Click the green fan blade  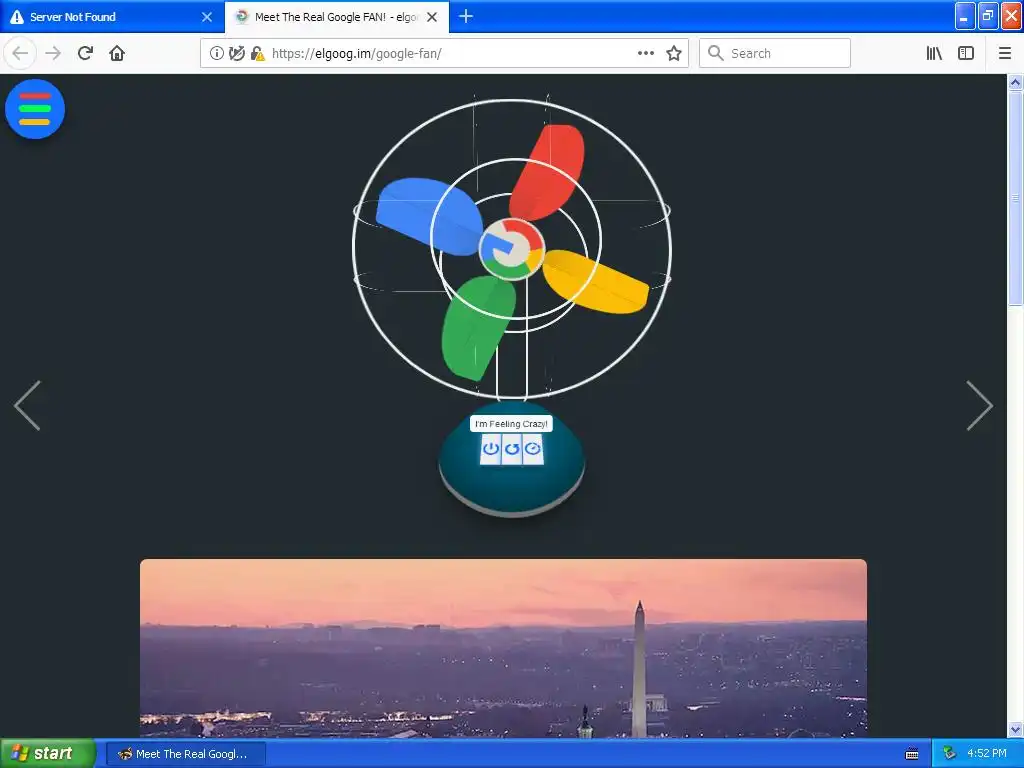tap(477, 327)
